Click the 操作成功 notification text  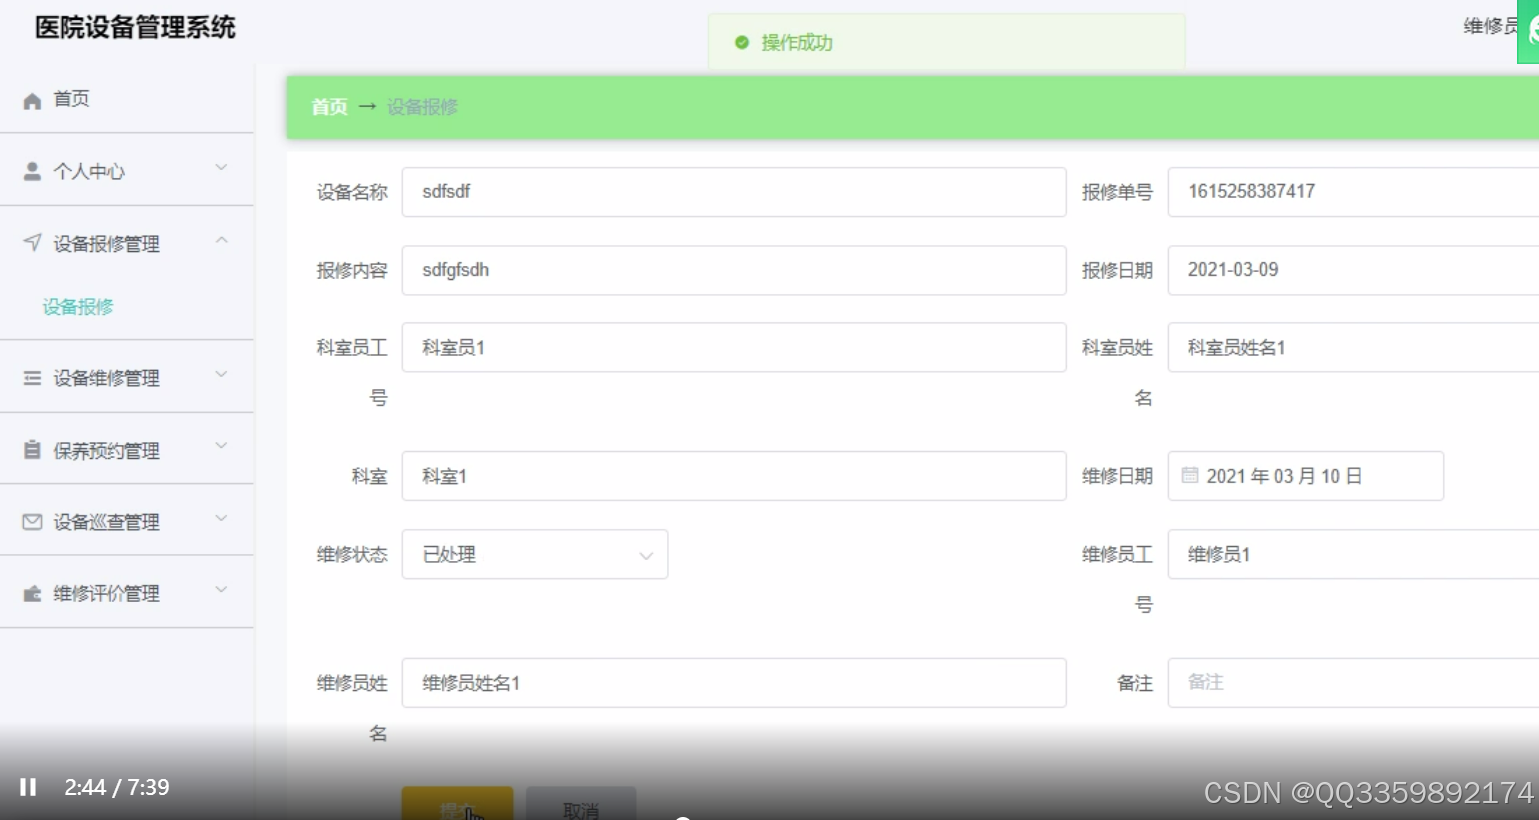[x=797, y=43]
